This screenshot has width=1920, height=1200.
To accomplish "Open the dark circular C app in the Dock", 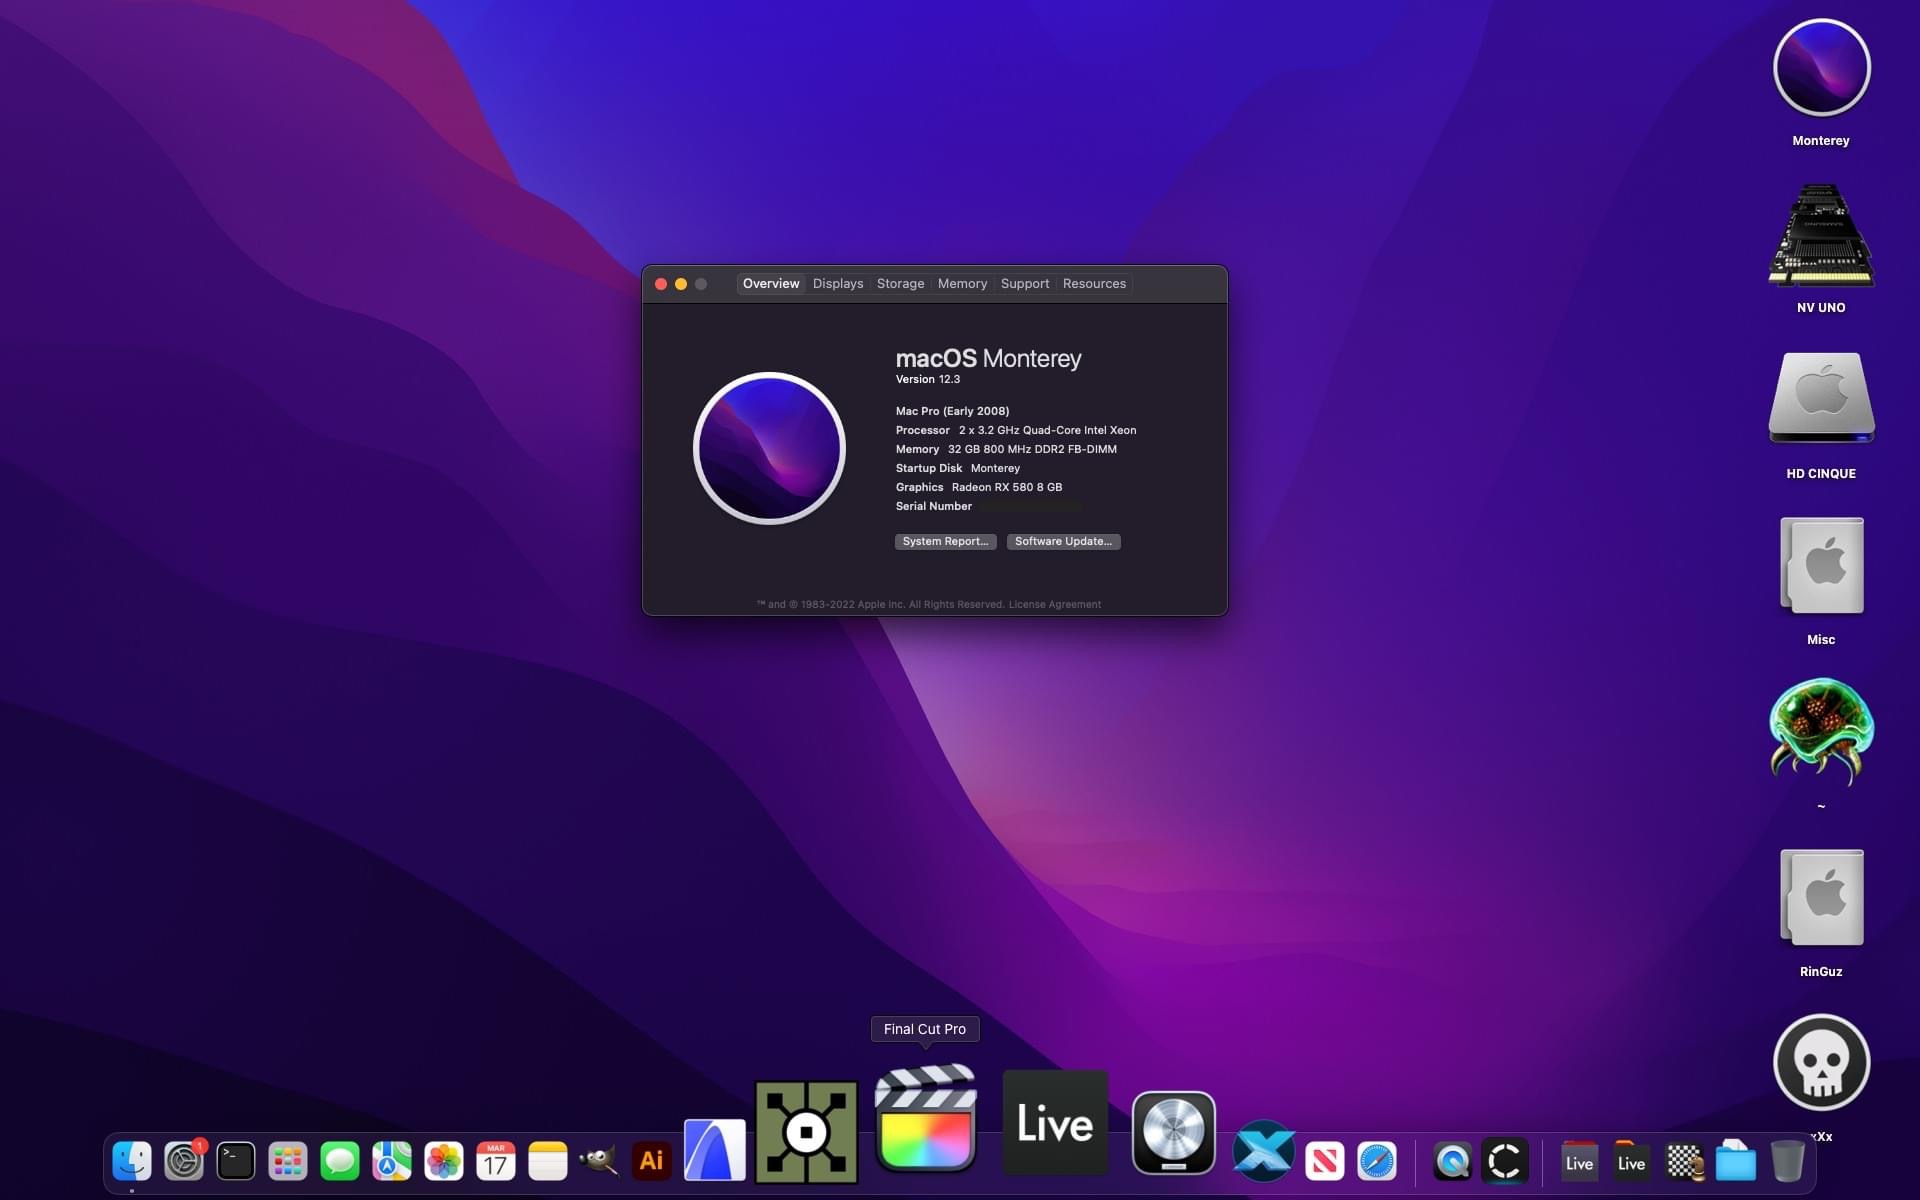I will (1505, 1161).
